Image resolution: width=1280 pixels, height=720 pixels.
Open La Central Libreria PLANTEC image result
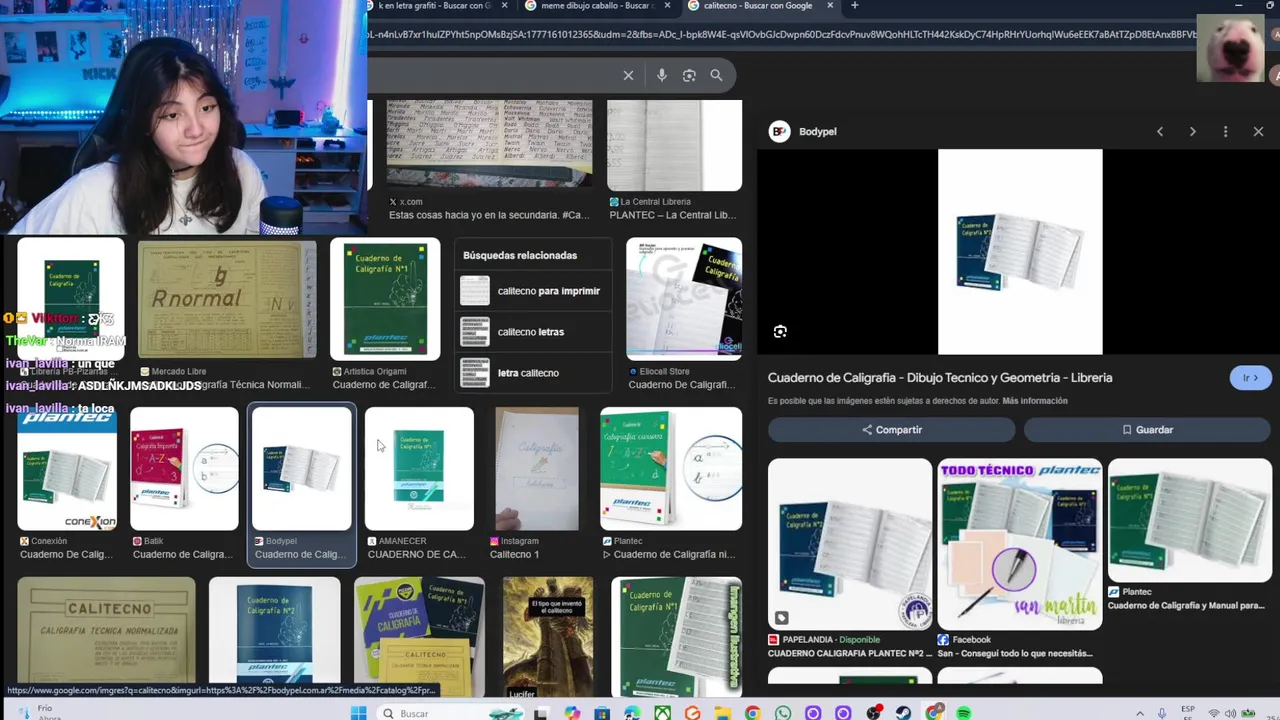674,145
